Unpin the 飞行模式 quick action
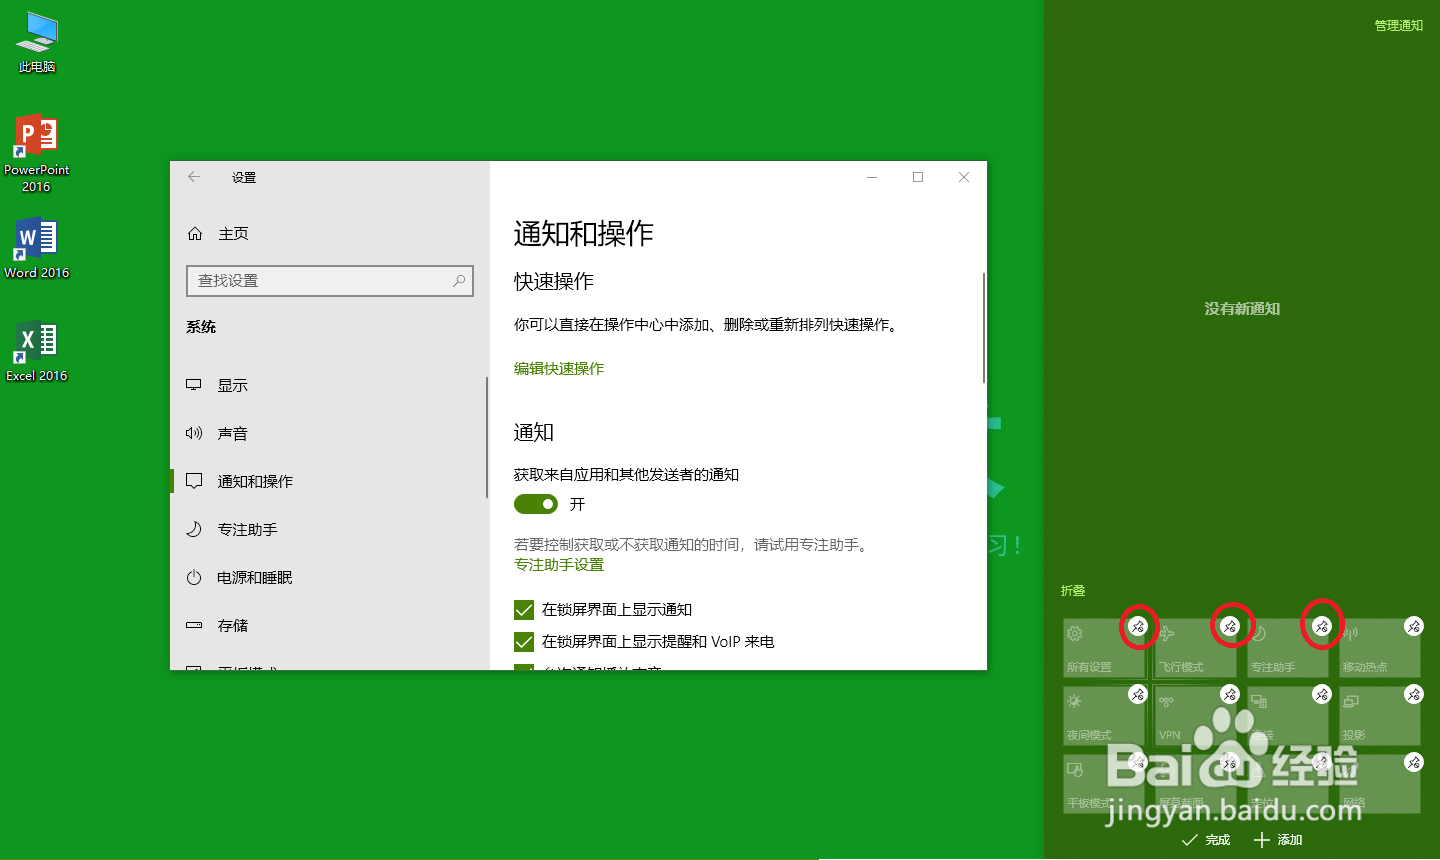1440x860 pixels. [x=1230, y=626]
